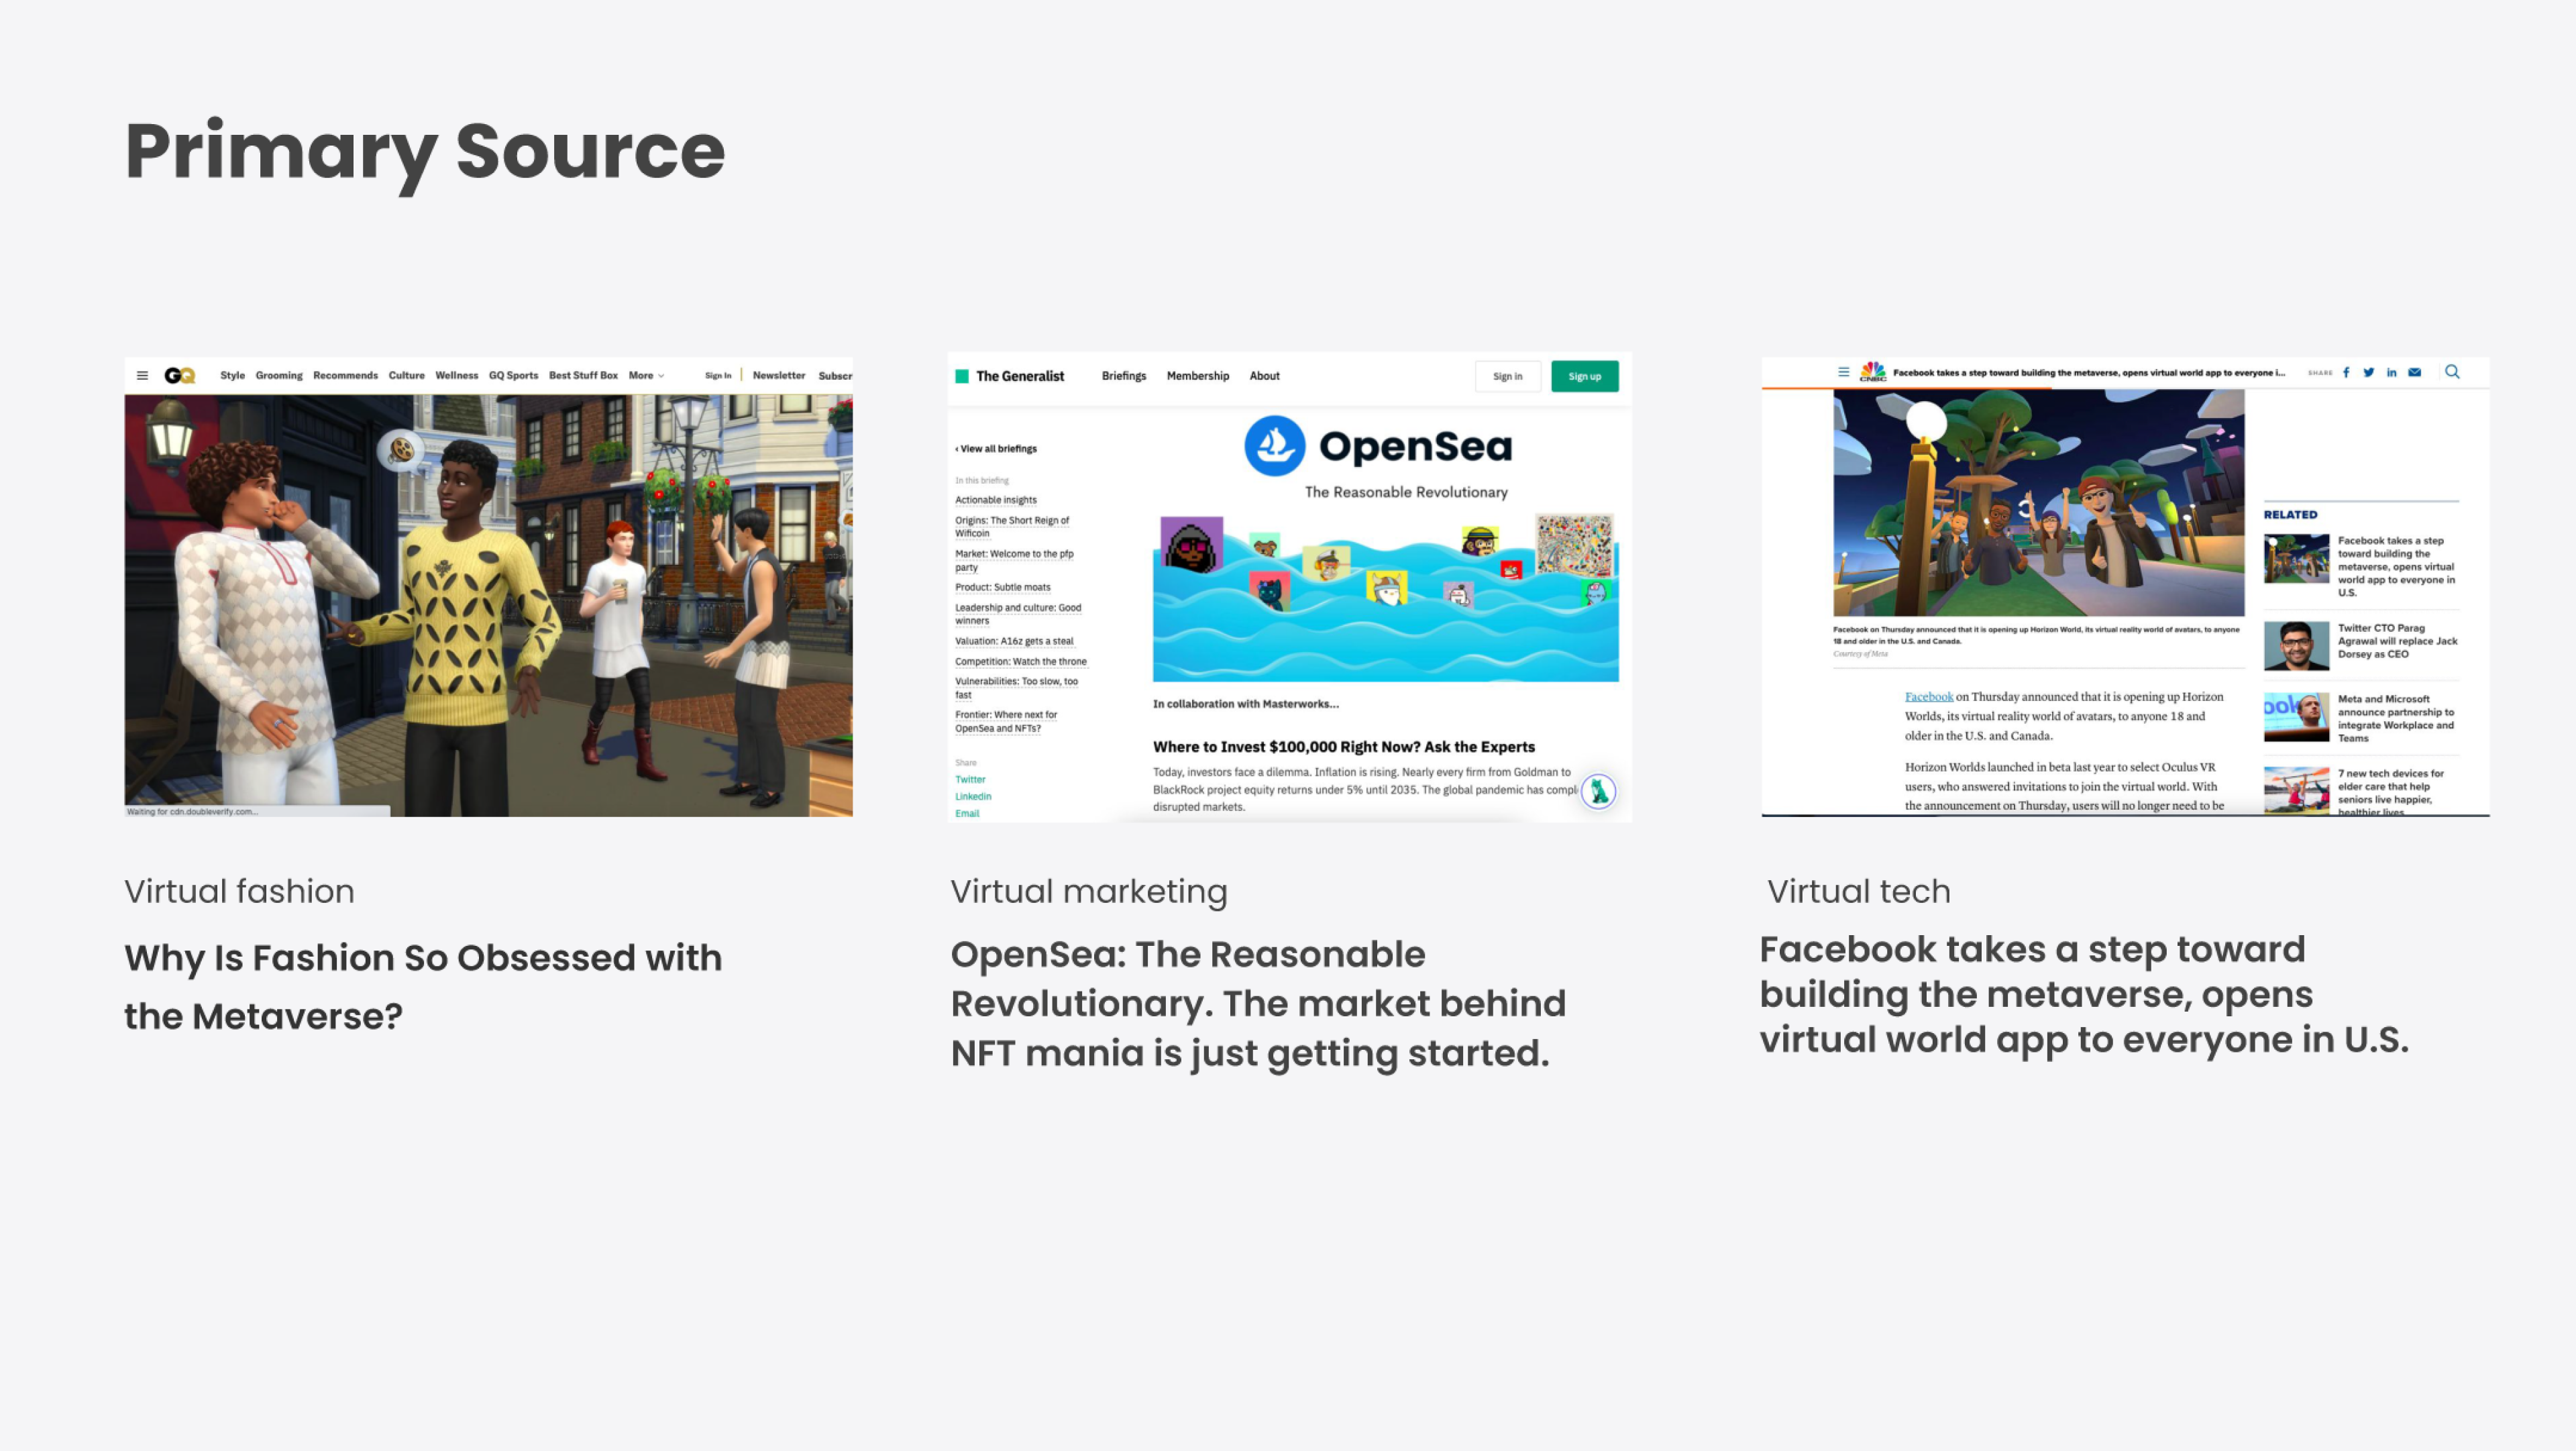Go back via View all briefings
This screenshot has height=1451, width=2576.
996,449
